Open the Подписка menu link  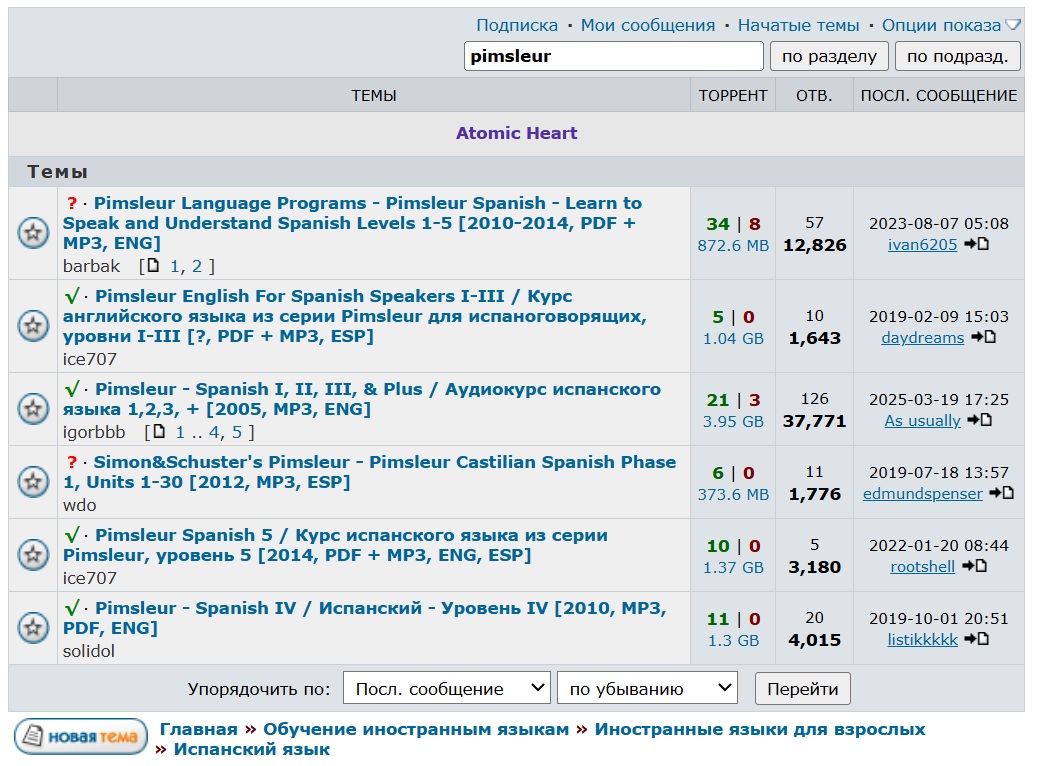pos(517,25)
